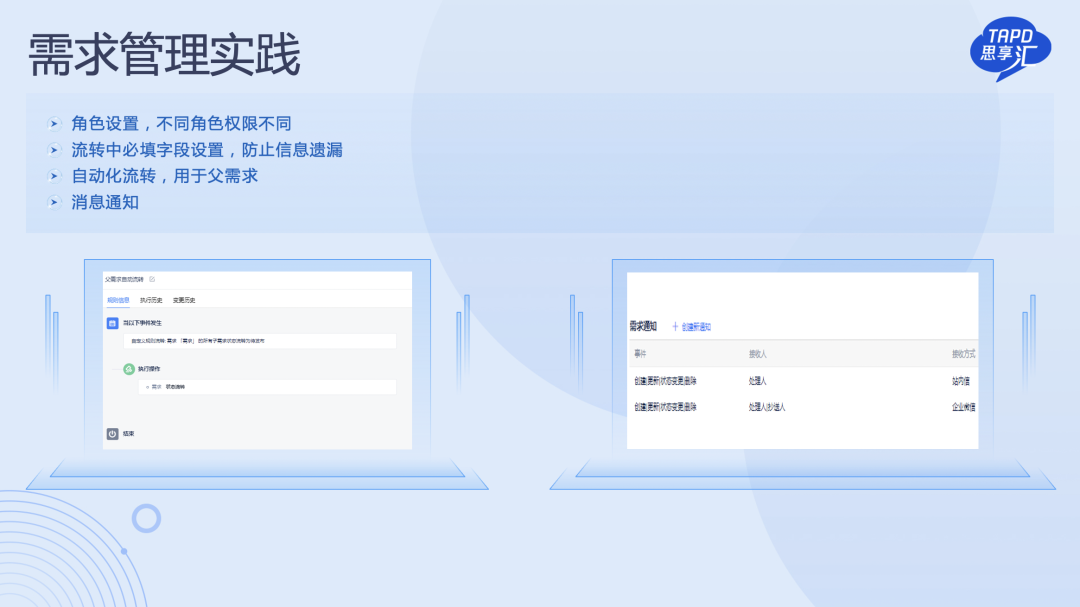Viewport: 1080px width, 607px height.
Task: Click the 接收人 column header
Action: [758, 354]
